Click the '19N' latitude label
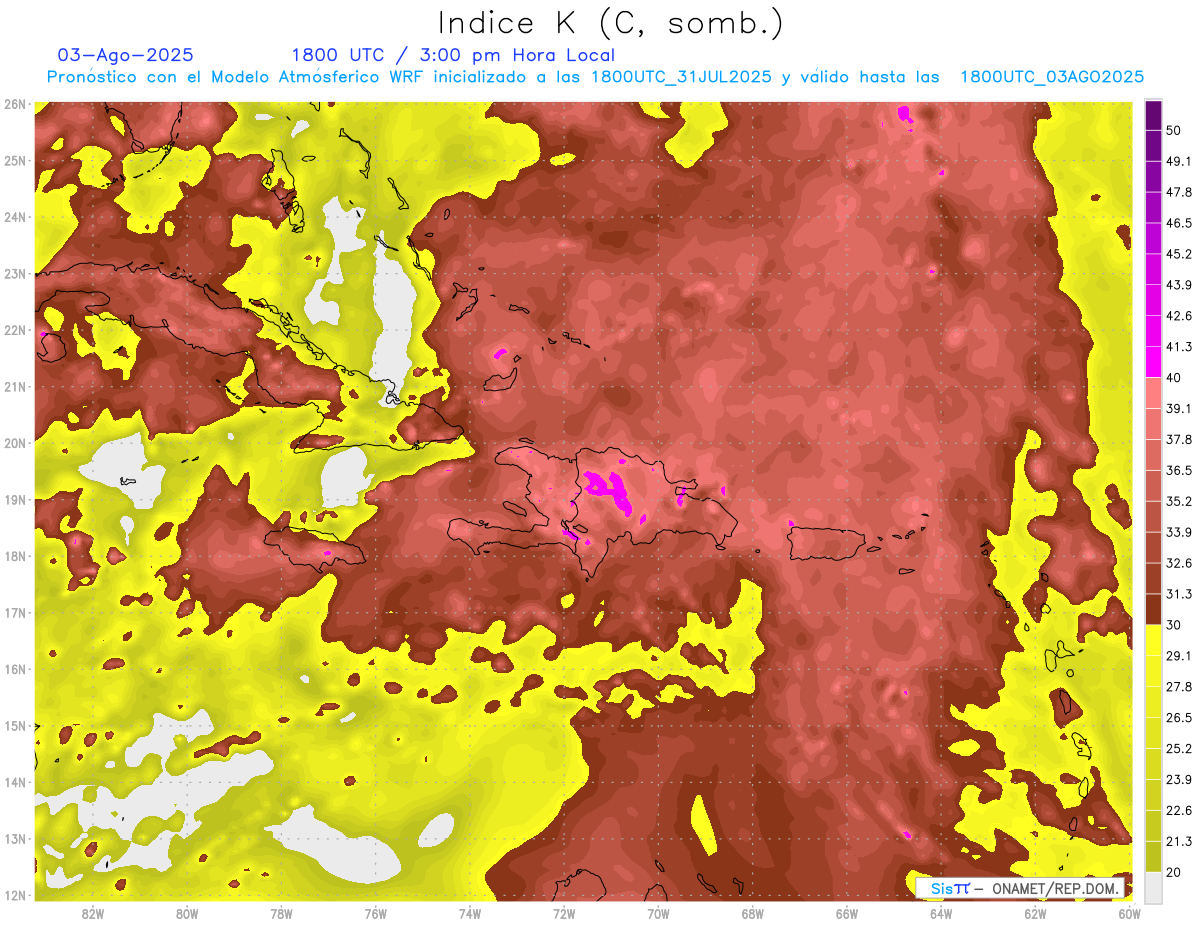1200x927 pixels. [x=14, y=499]
